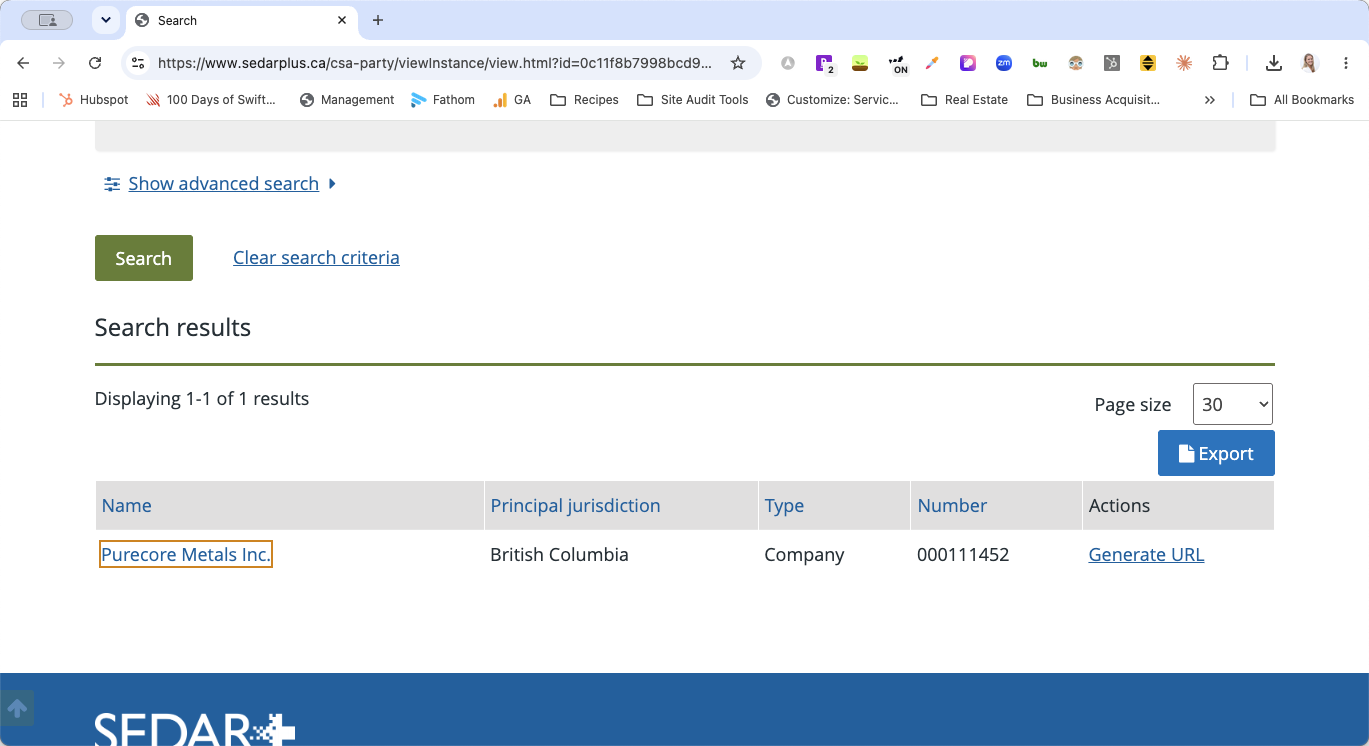1369x746 pixels.
Task: Open the All Bookmarks folder
Action: click(x=1301, y=100)
